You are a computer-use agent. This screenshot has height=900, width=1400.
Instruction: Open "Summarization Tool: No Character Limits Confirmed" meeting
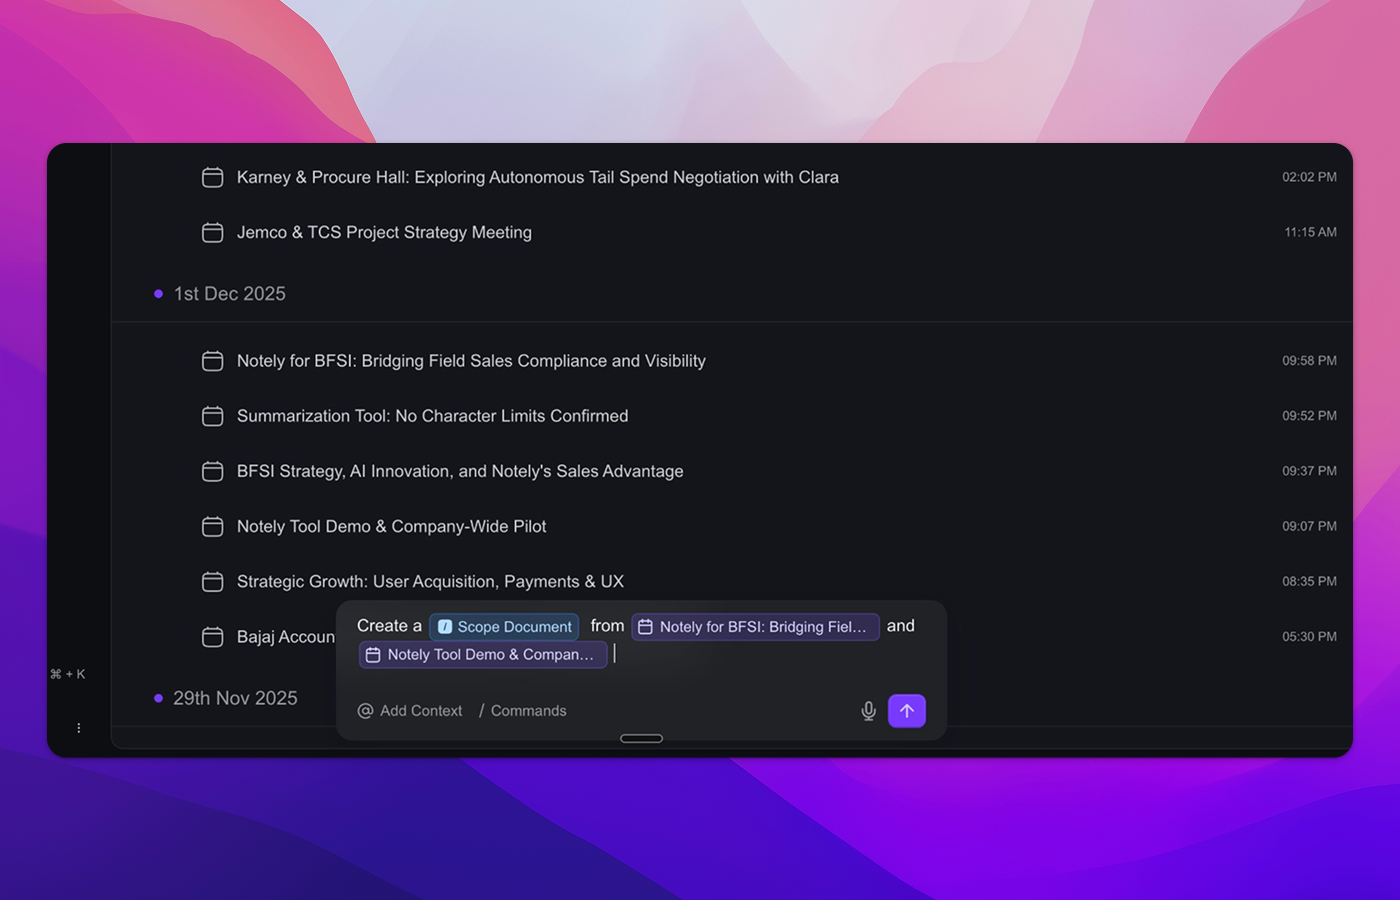tap(432, 415)
